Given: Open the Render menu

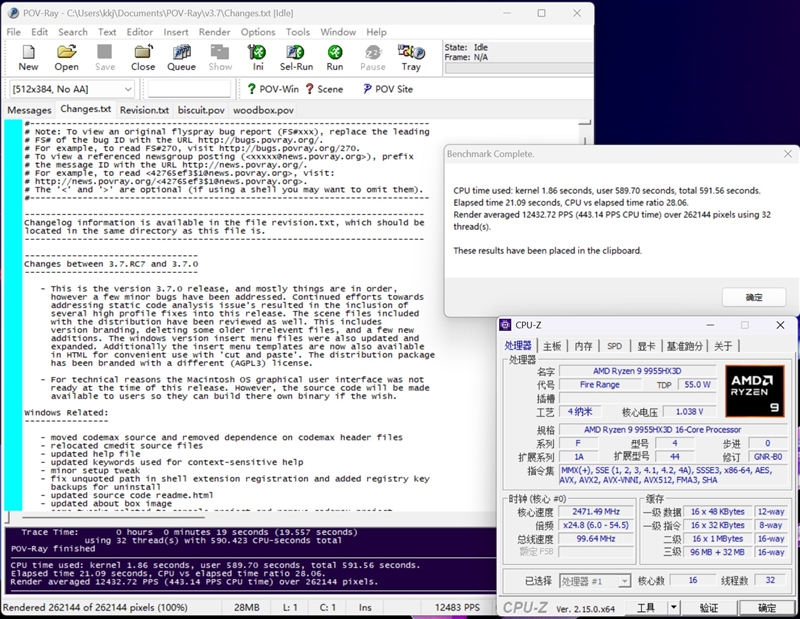Looking at the screenshot, I should [x=214, y=32].
